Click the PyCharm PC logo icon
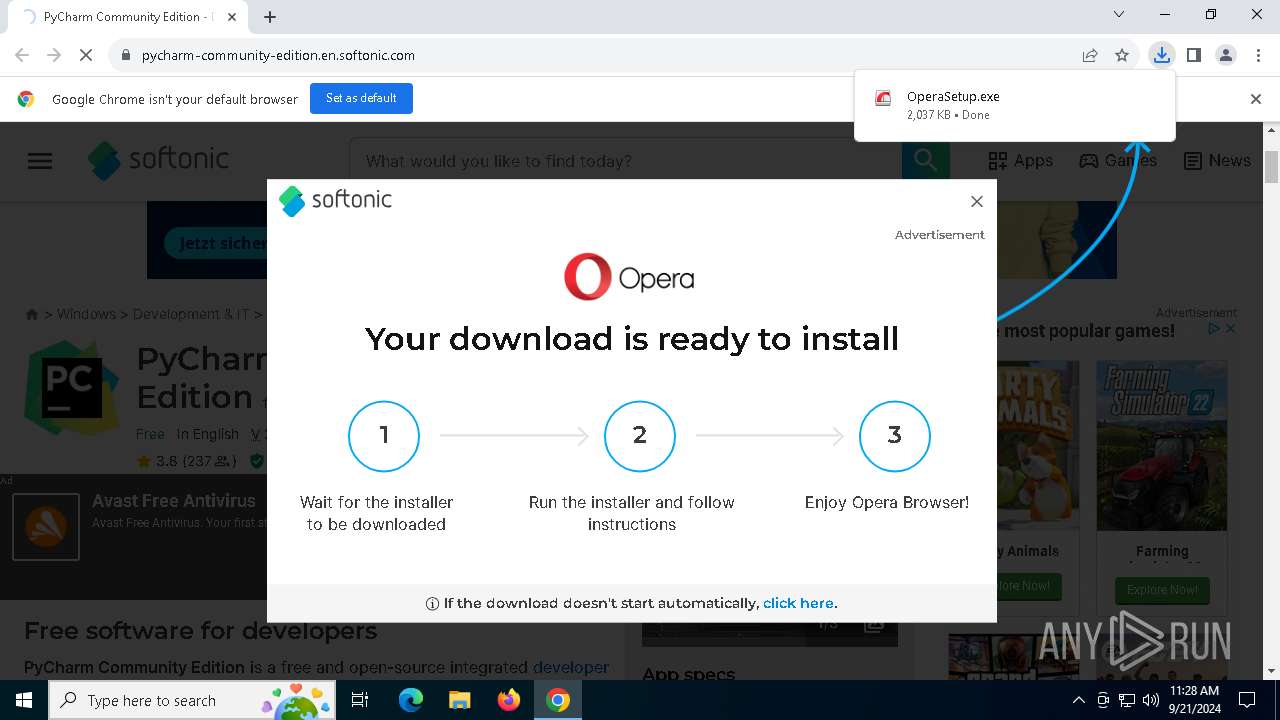This screenshot has width=1280, height=720. [71, 387]
